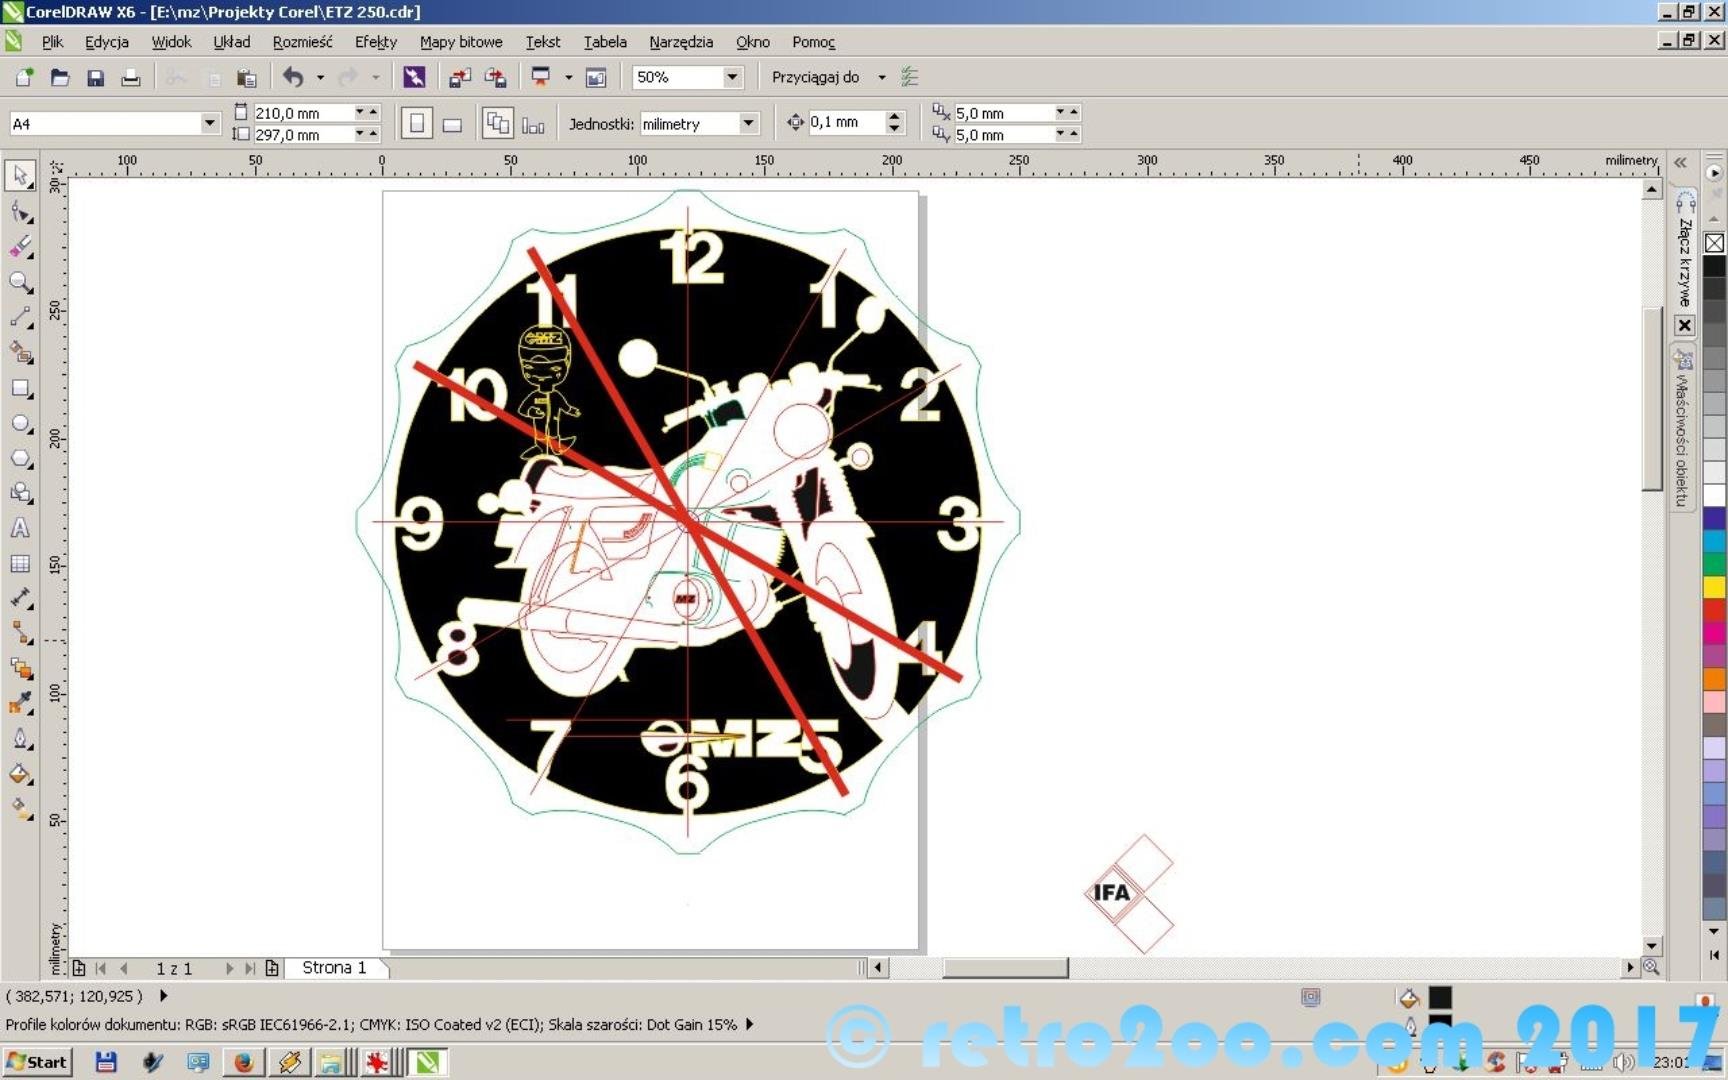
Task: Pick the yellow swatch in color palette
Action: 1714,587
